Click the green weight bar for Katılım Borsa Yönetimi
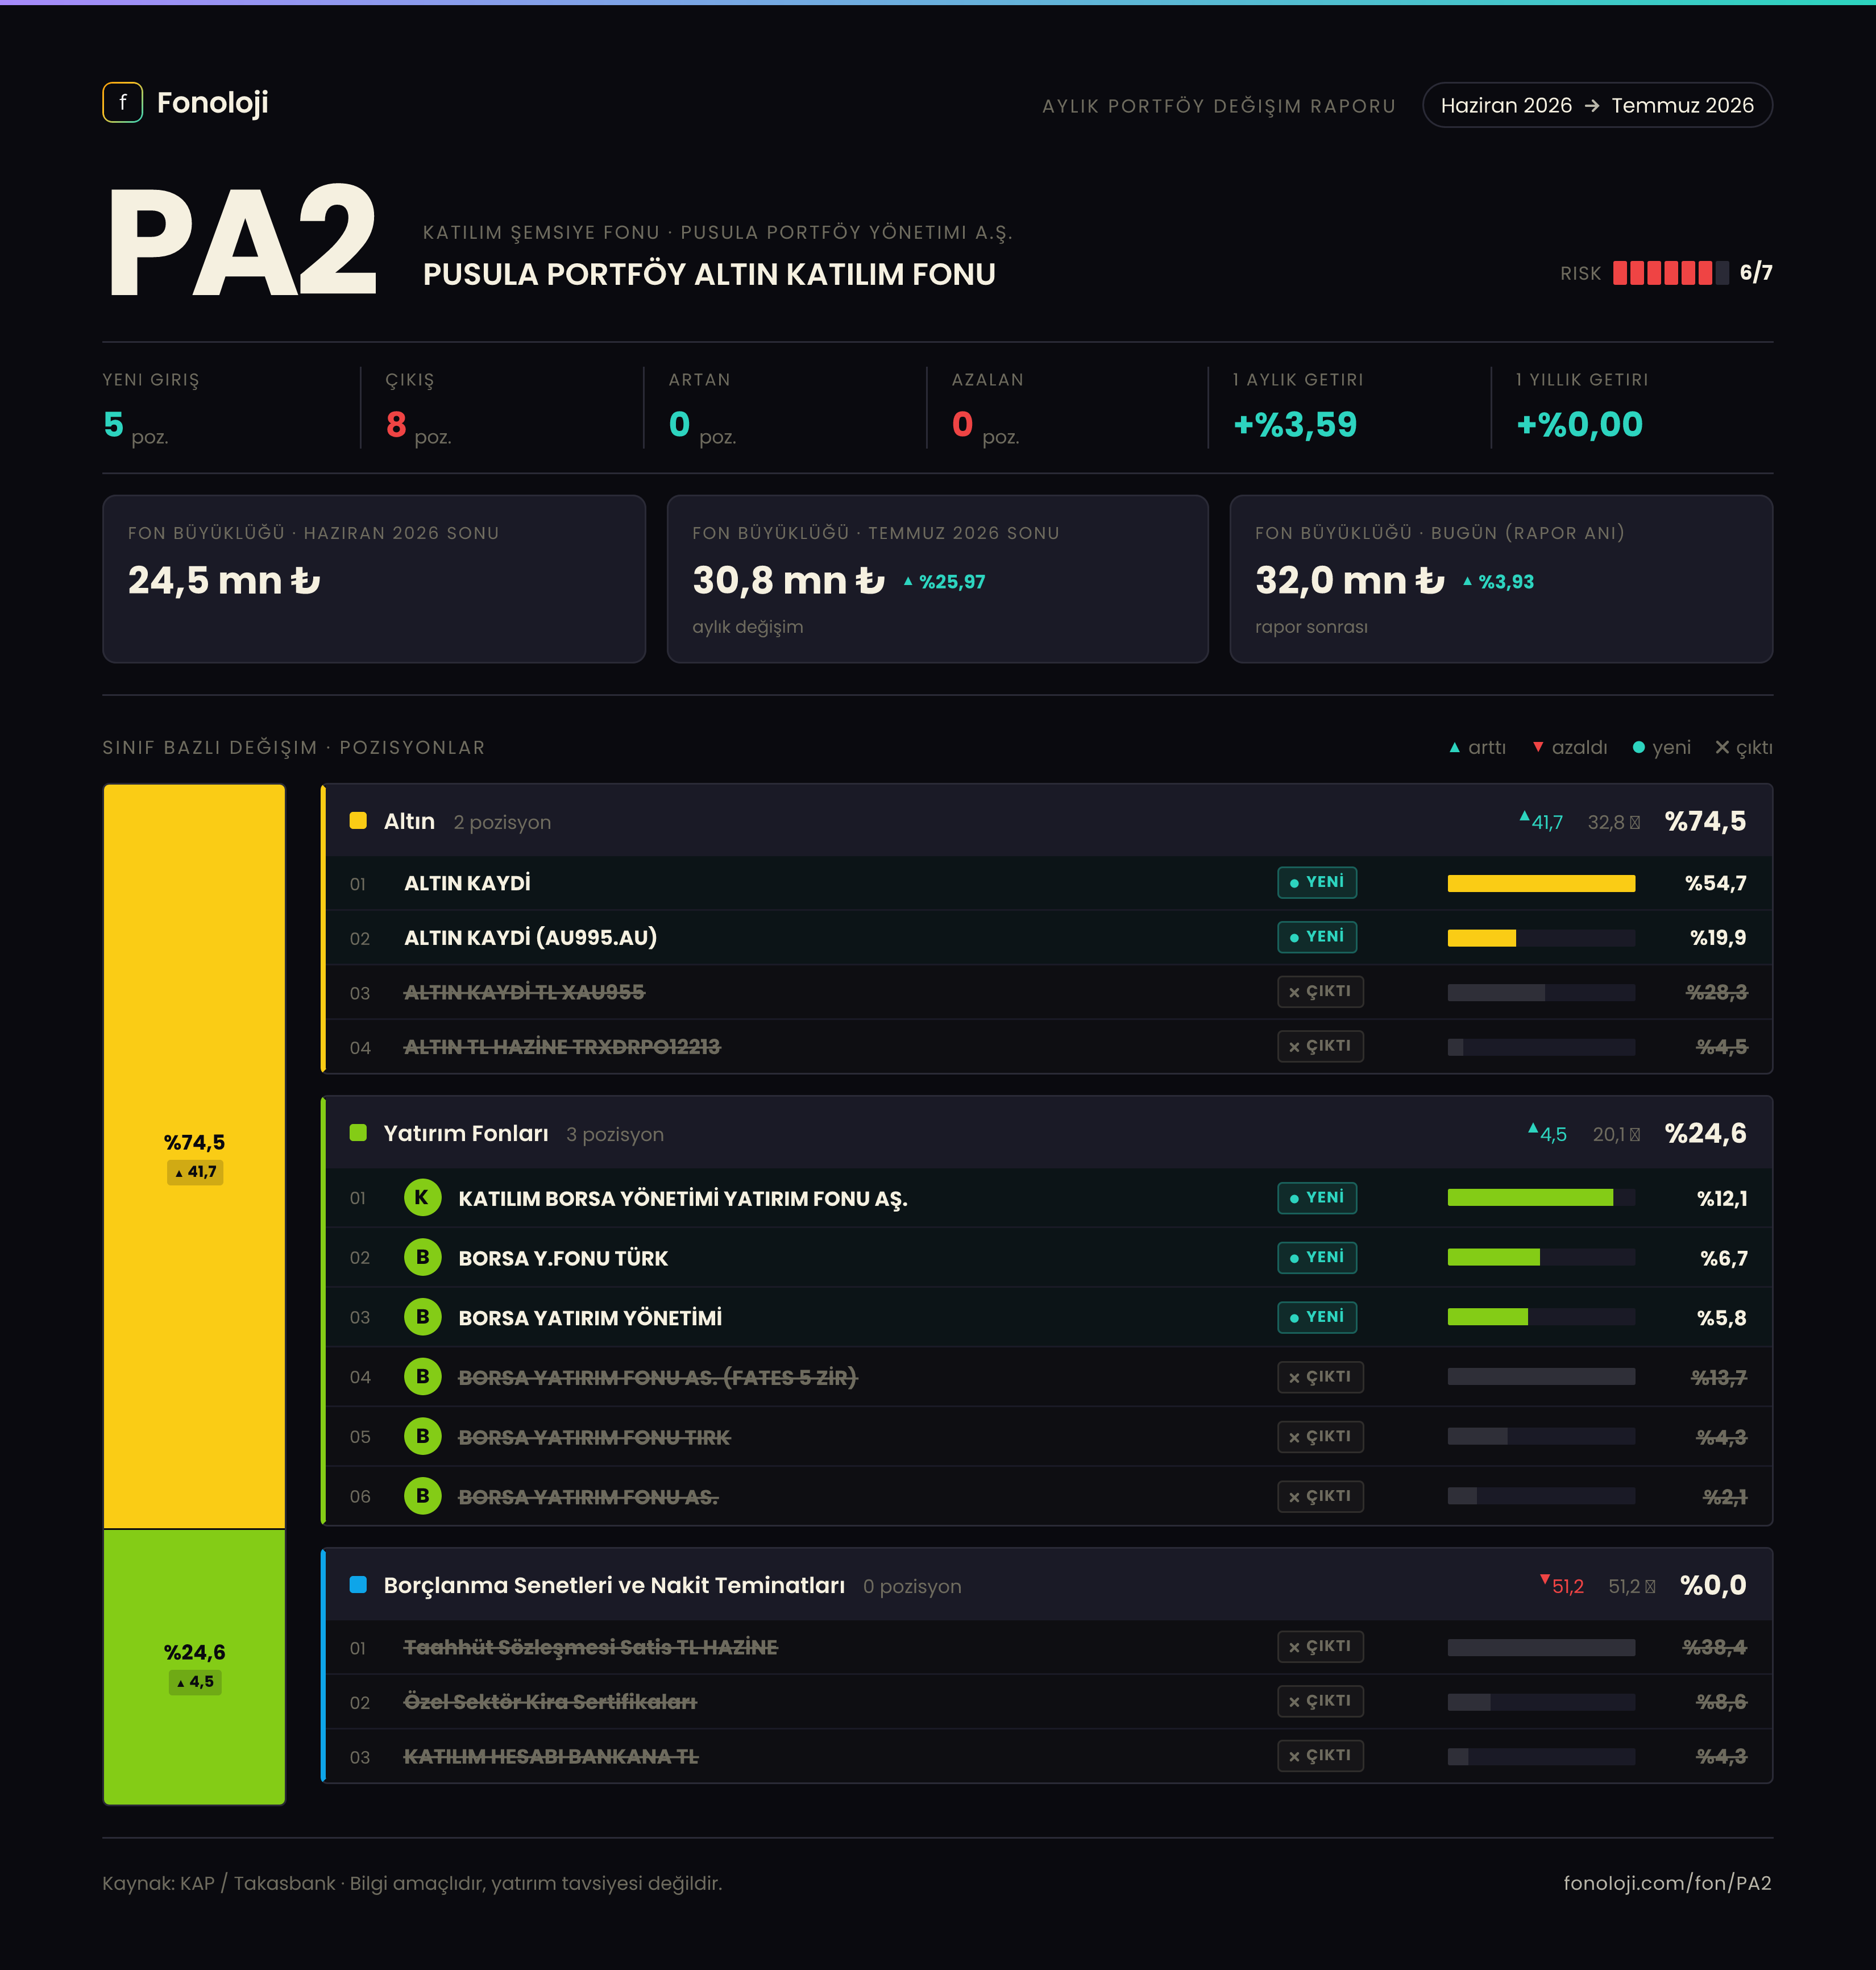Screen dimensions: 1876x1970 pos(1530,1198)
